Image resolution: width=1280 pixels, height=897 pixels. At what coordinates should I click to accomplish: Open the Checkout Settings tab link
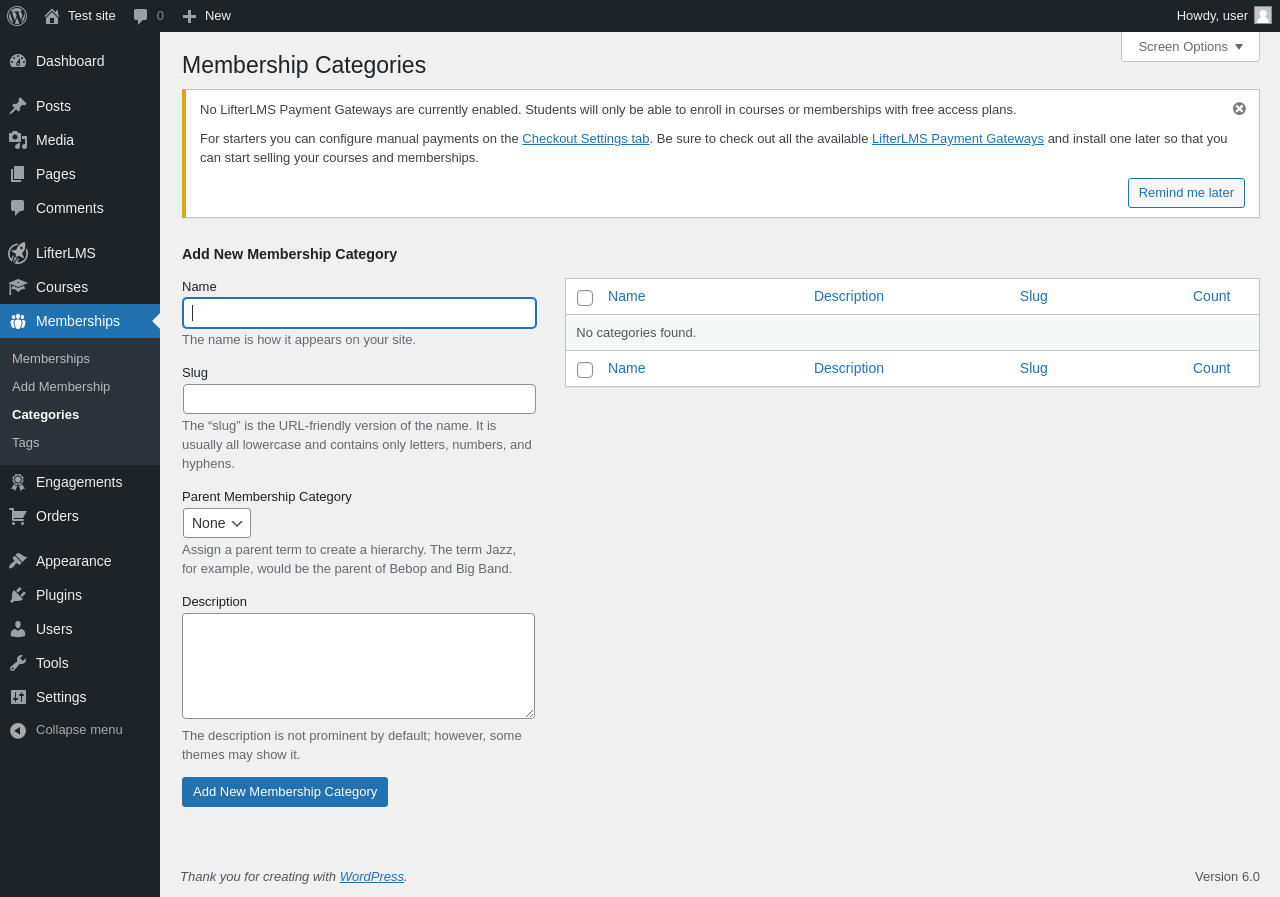(x=585, y=139)
